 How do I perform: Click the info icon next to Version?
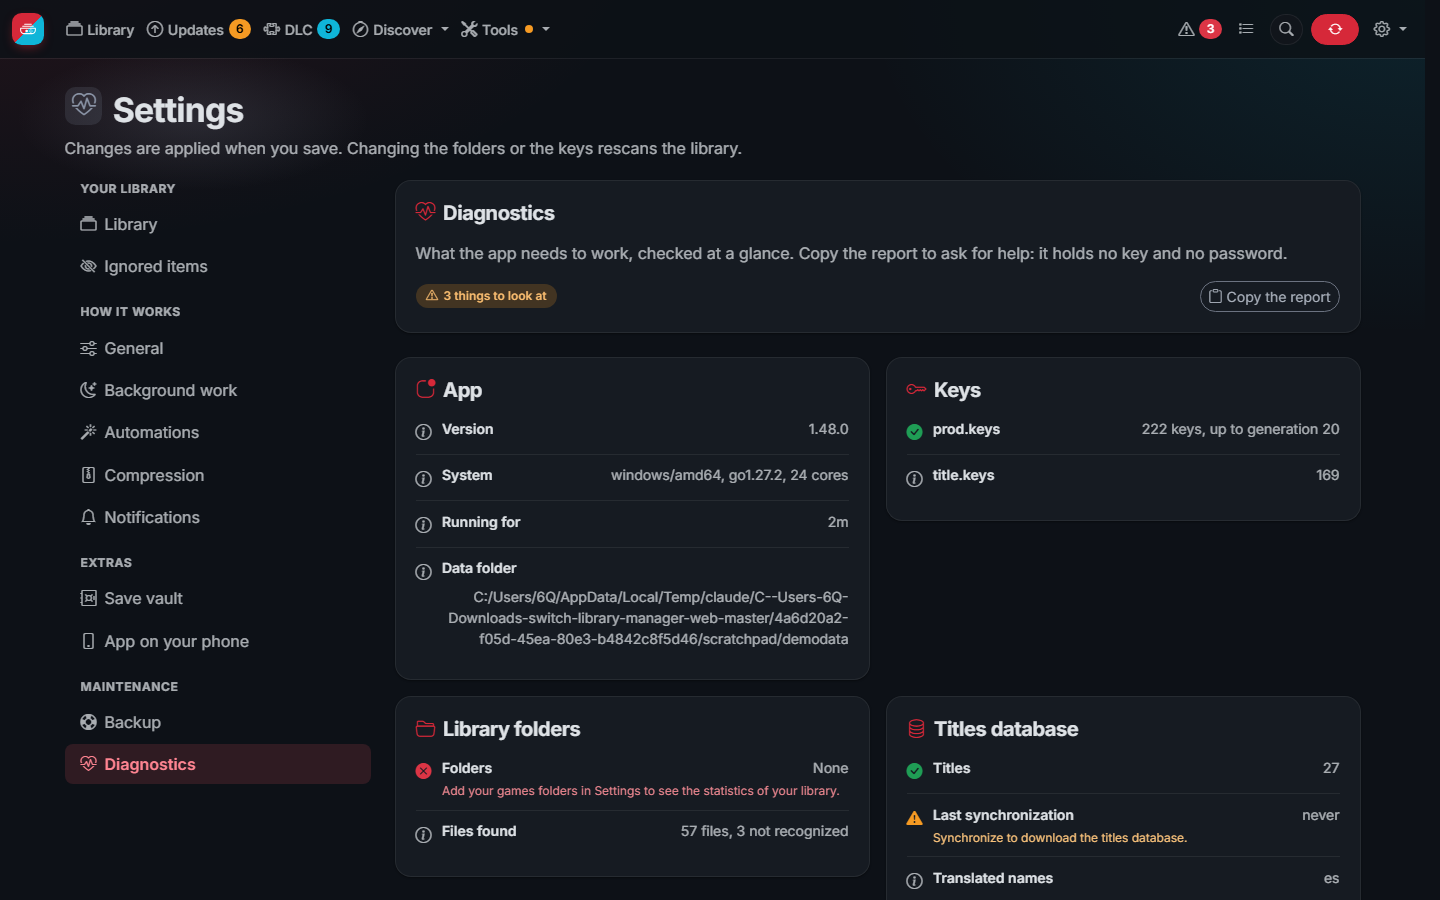(424, 432)
